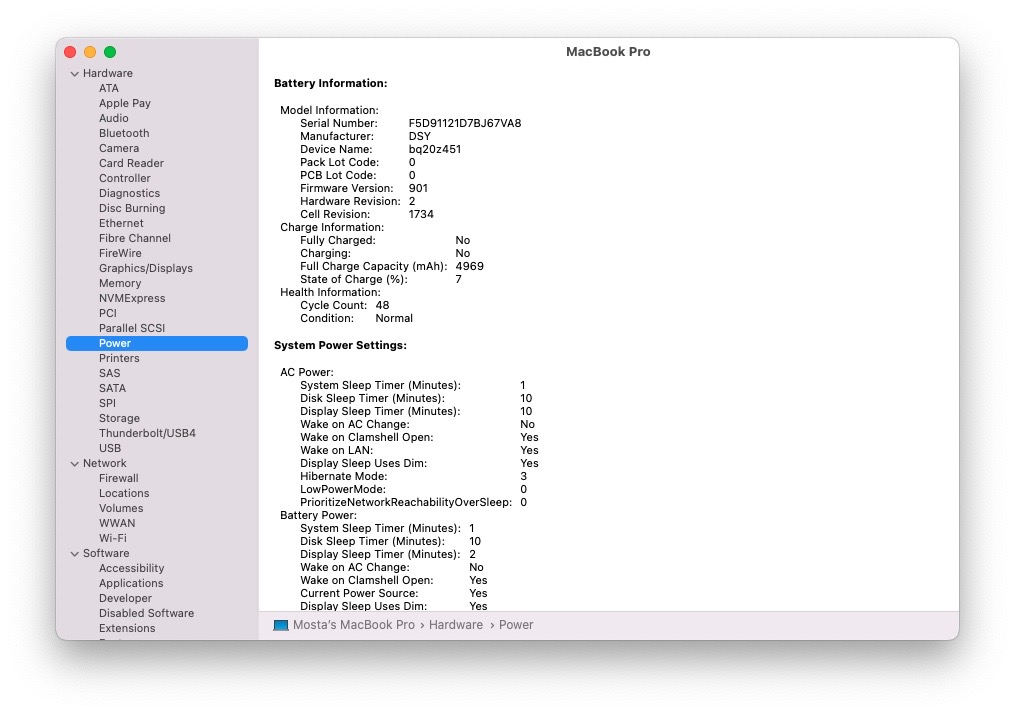This screenshot has width=1015, height=714.
Task: Select Ethernet in the sidebar
Action: pyautogui.click(x=121, y=223)
